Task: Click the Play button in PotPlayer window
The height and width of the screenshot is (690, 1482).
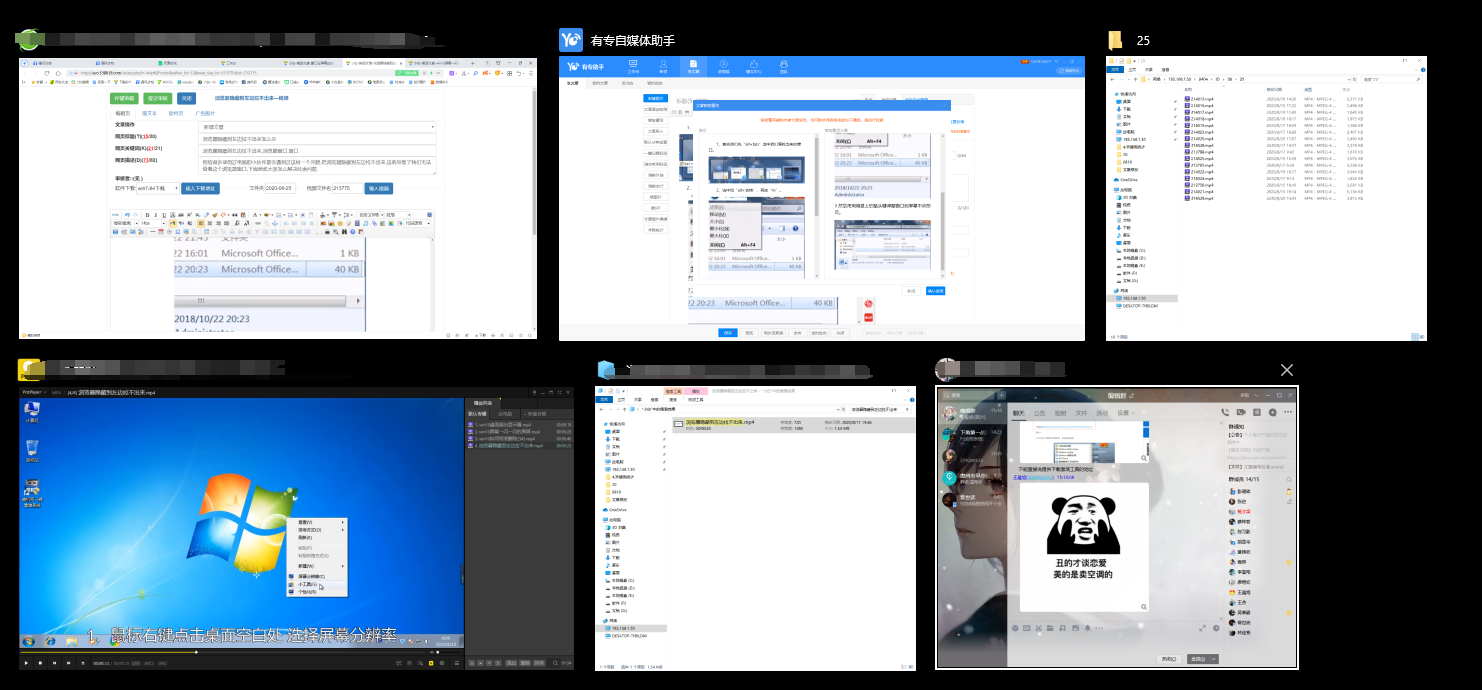Action: [x=26, y=663]
